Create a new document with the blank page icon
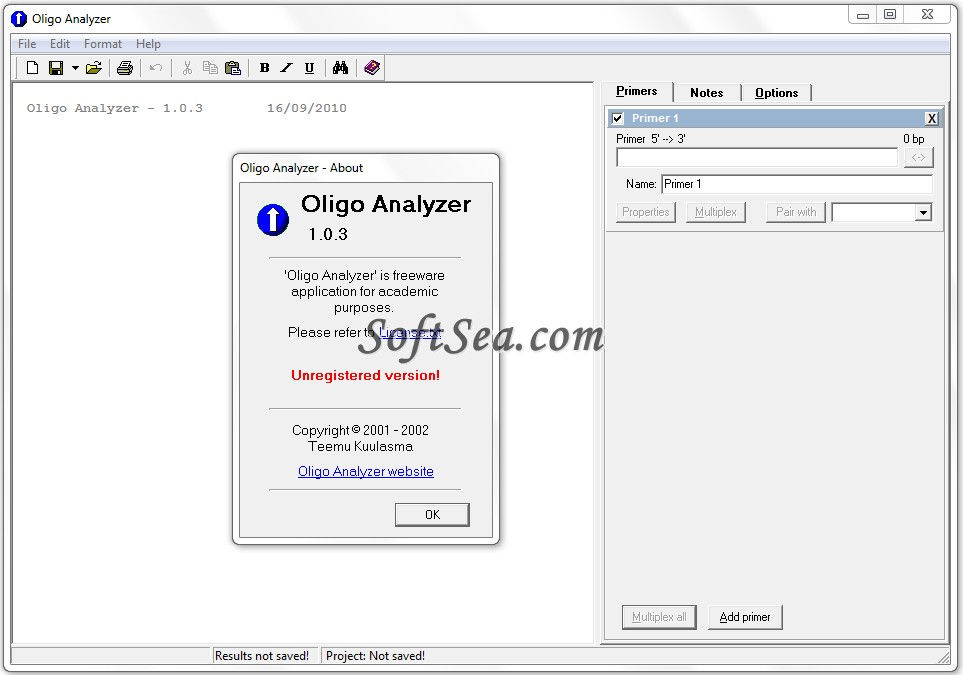Screen dimensions: 963x675 click(33, 68)
